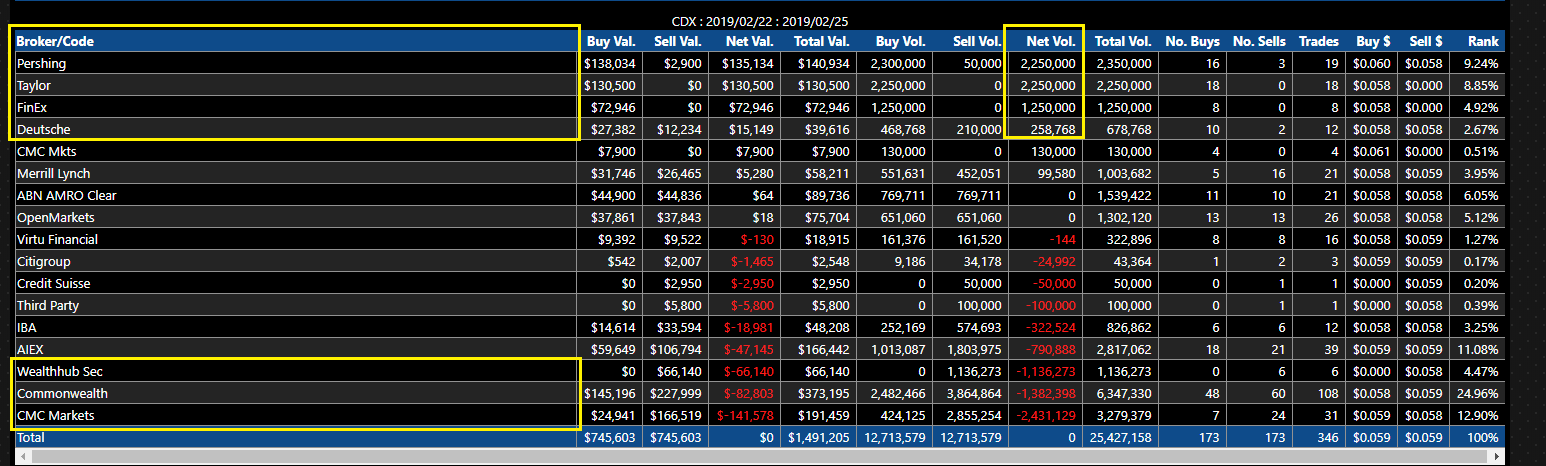Image resolution: width=1546 pixels, height=466 pixels.
Task: Click CMC Markets' net value $-141,578
Action: (745, 415)
